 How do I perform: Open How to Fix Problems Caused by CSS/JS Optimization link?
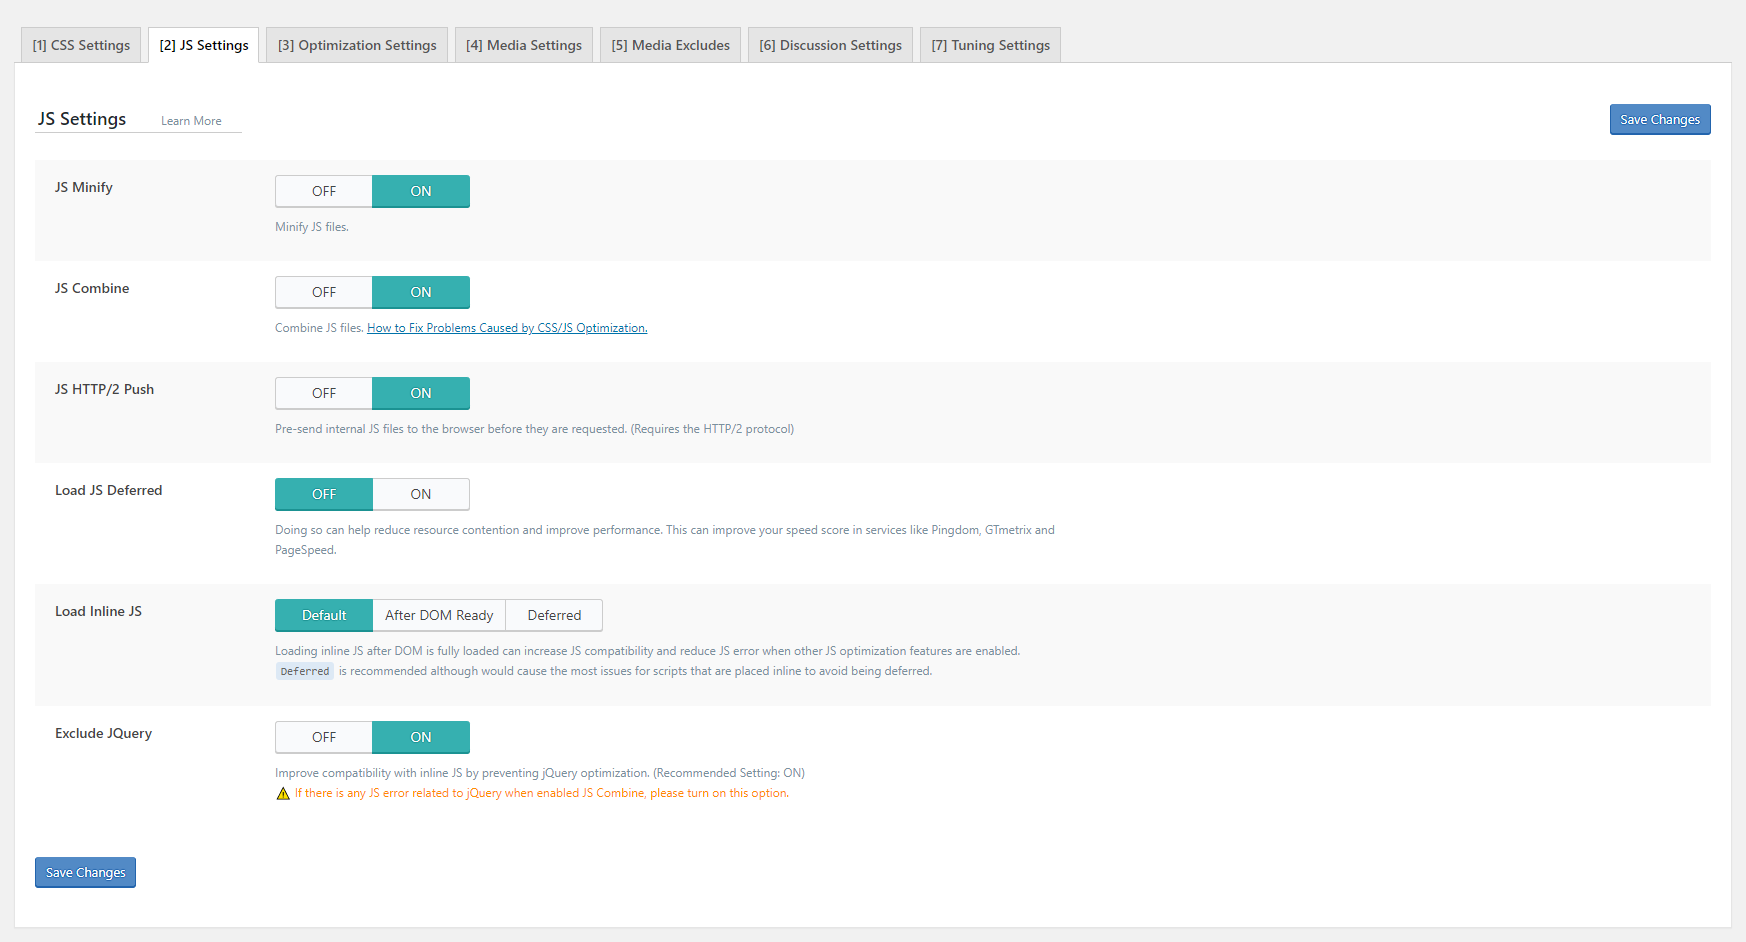pyautogui.click(x=507, y=328)
